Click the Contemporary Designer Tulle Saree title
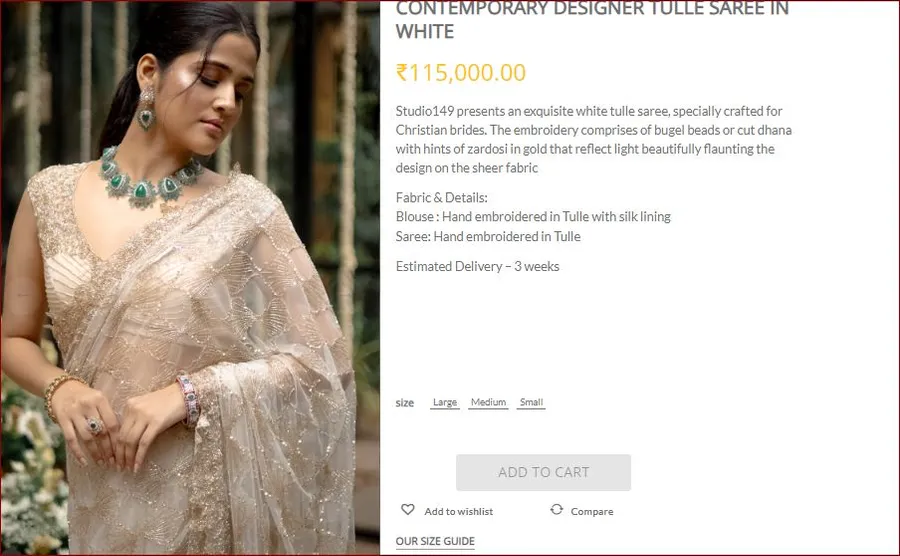 click(592, 21)
